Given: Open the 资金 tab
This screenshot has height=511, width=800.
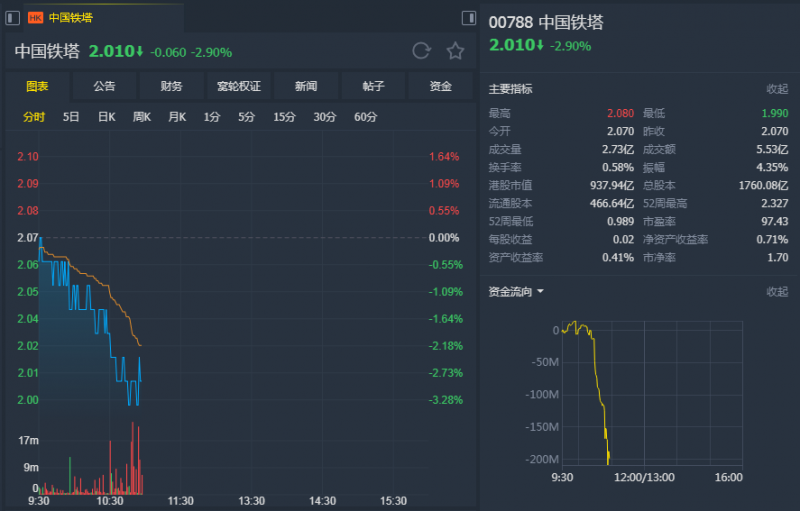Looking at the screenshot, I should [x=441, y=86].
